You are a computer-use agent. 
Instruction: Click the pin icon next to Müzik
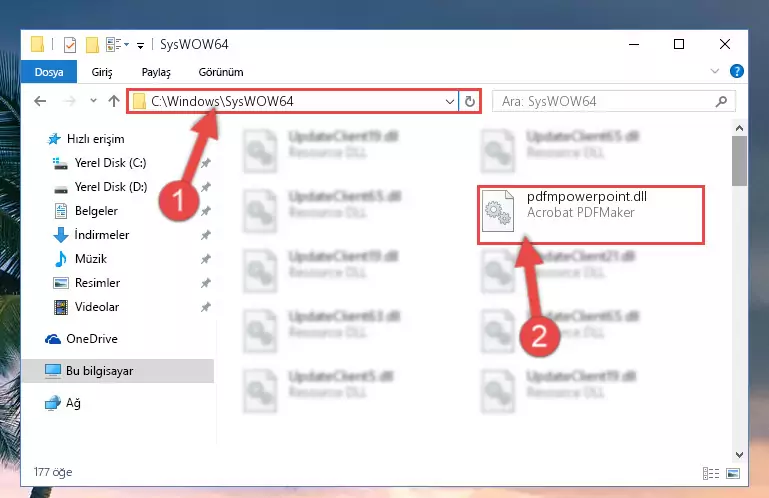click(x=205, y=259)
